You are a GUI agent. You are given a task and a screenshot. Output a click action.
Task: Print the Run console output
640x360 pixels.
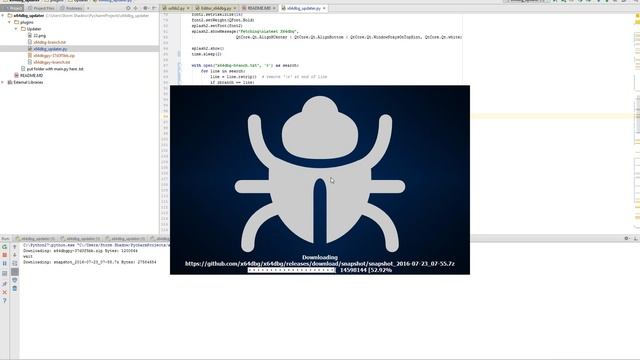click(x=15, y=280)
